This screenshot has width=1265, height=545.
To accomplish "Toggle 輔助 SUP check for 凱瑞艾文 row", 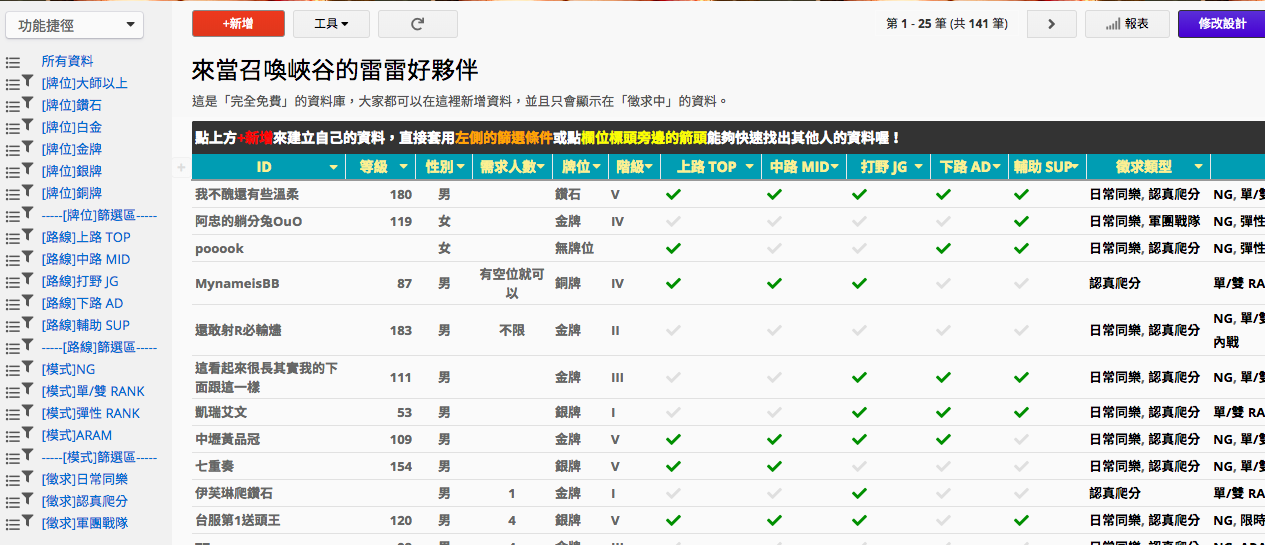I will pos(1020,412).
